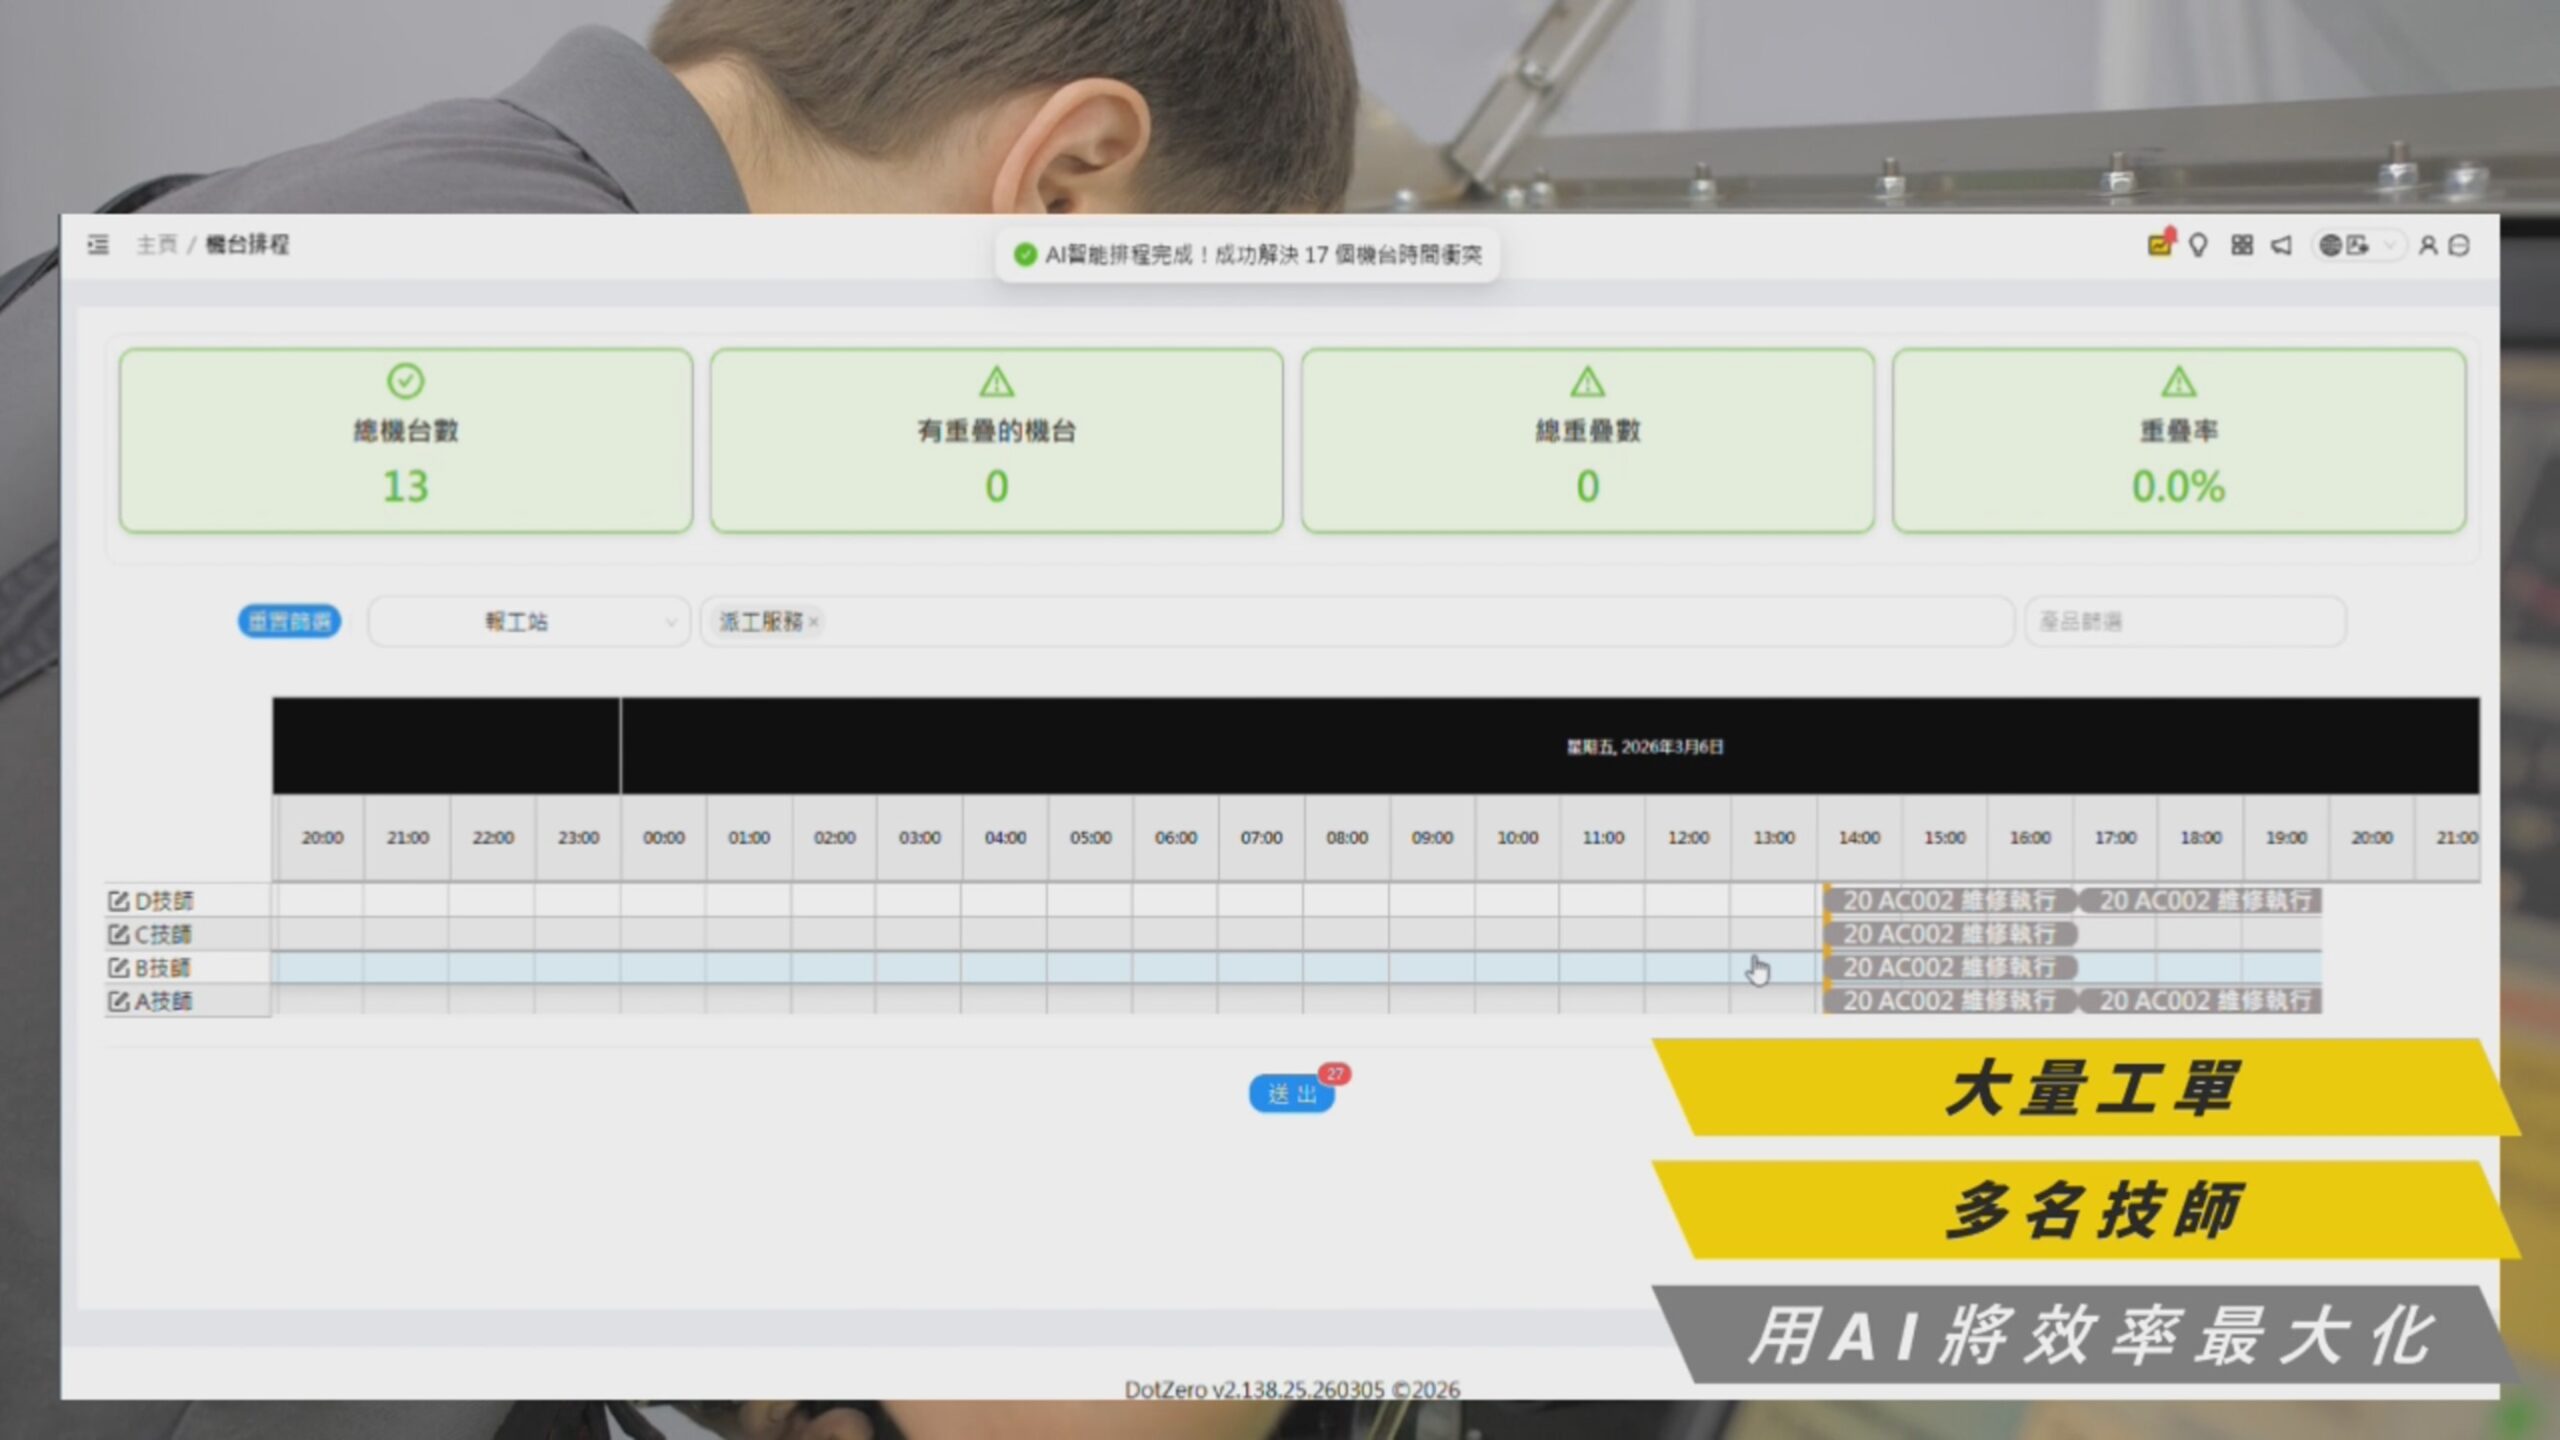Screen dimensions: 2560x1440
Task: Click the 總機台數 summary card
Action: 406,440
